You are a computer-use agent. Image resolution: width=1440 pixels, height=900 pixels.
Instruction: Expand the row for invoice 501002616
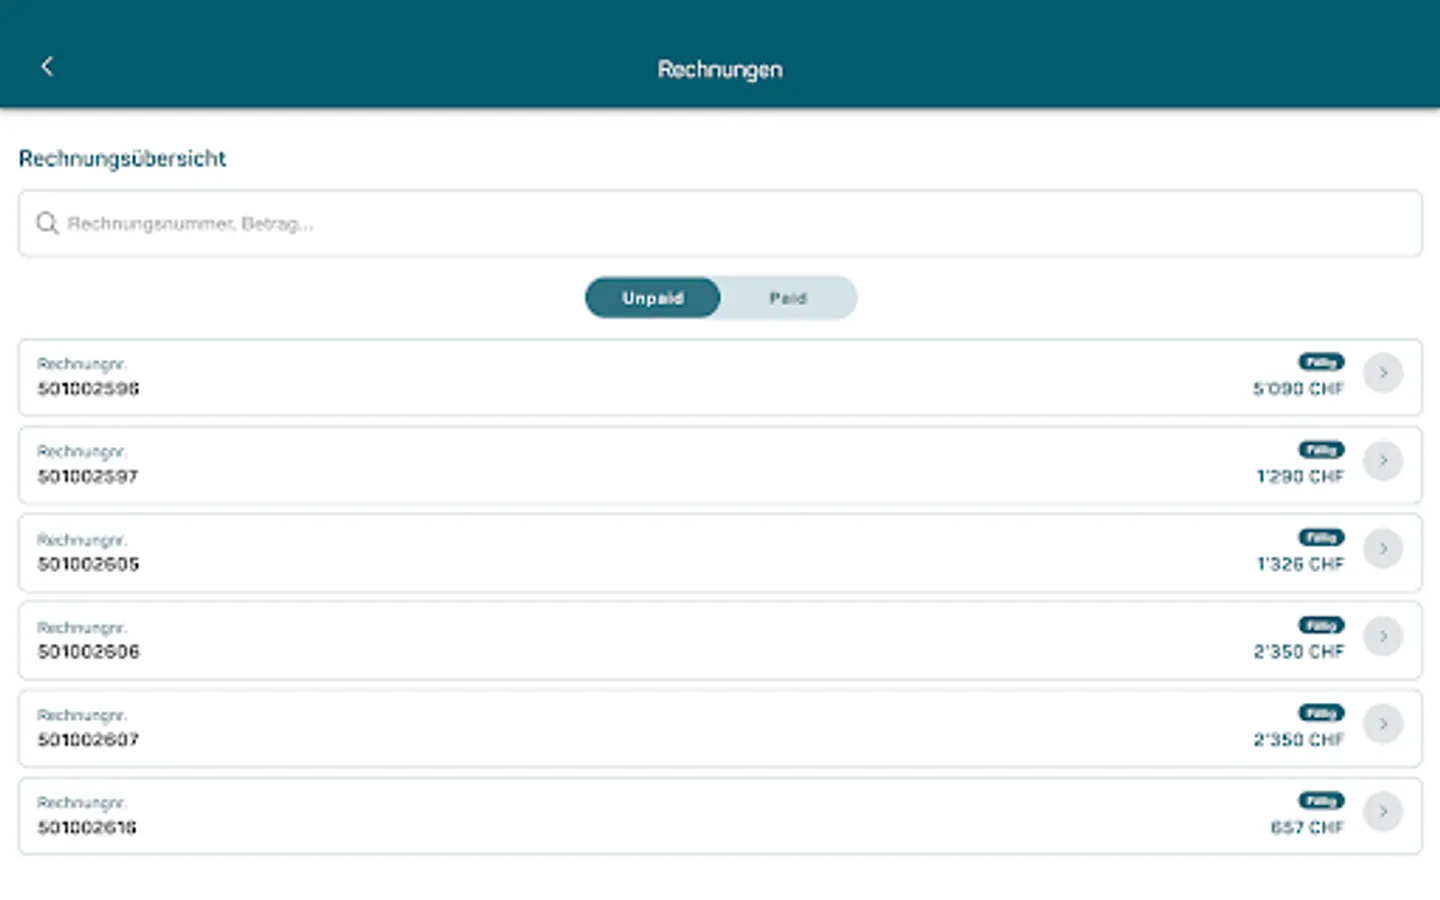[x=700, y=814]
